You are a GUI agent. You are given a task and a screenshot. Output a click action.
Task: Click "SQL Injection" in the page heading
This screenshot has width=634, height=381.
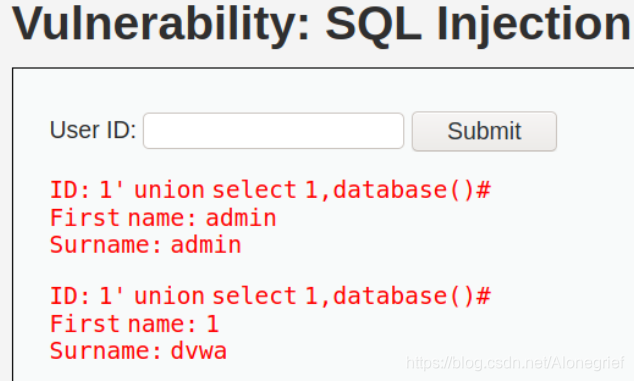coord(479,23)
